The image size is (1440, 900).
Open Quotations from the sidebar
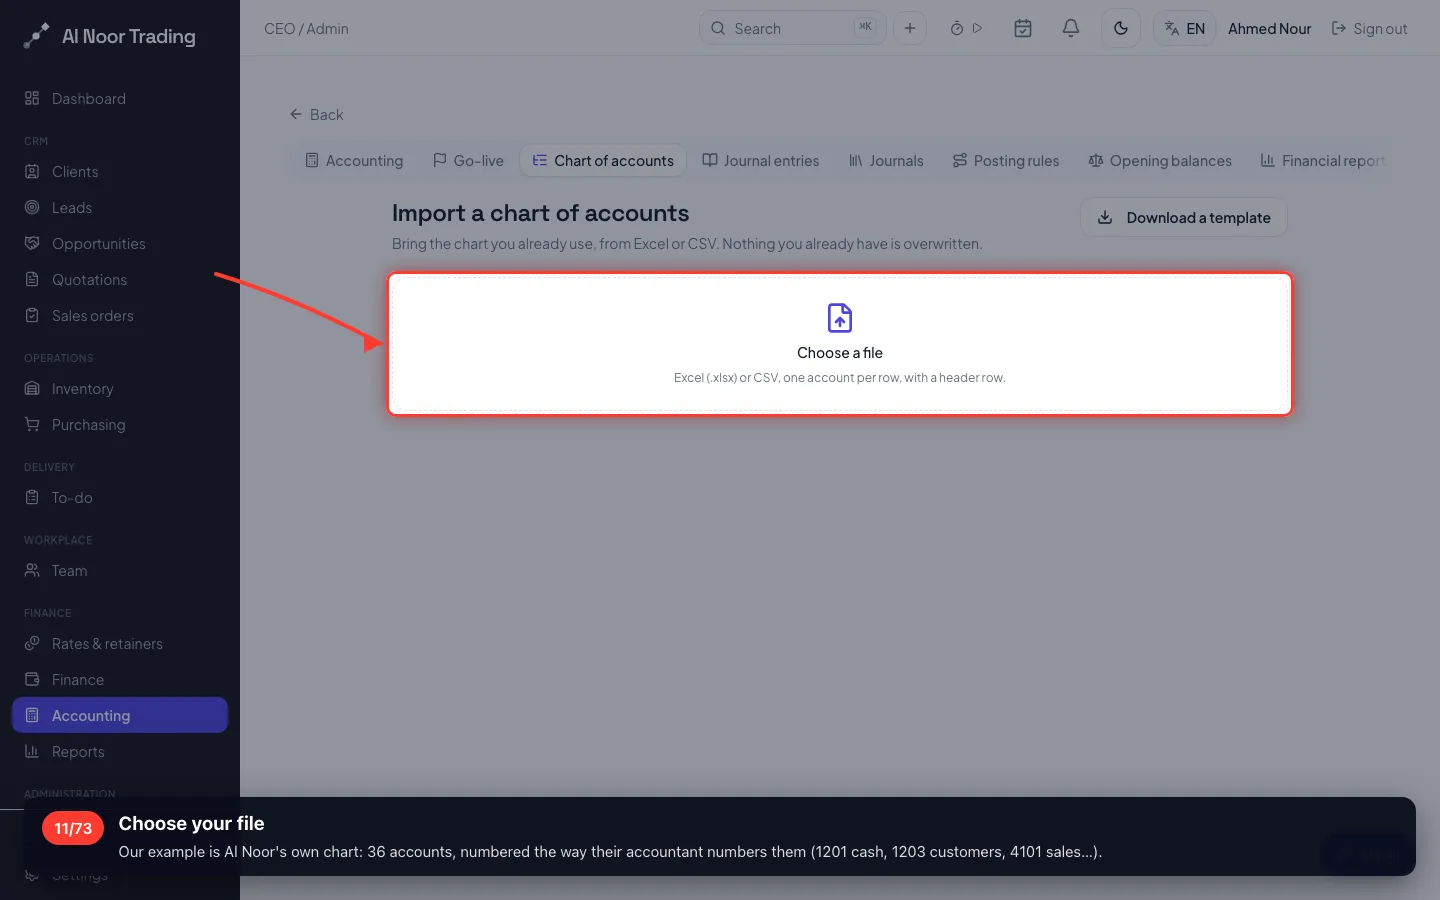pyautogui.click(x=120, y=280)
